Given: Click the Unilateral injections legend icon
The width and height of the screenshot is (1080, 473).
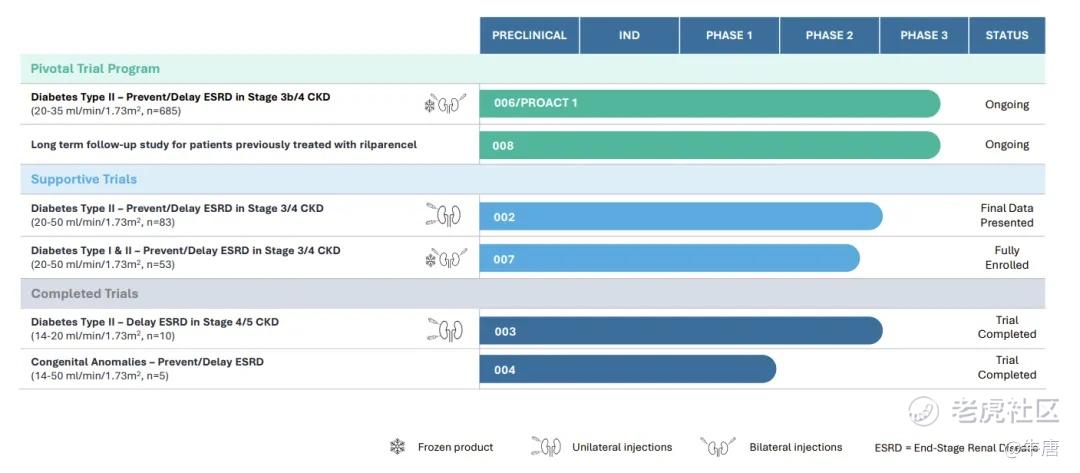Looking at the screenshot, I should coord(546,447).
